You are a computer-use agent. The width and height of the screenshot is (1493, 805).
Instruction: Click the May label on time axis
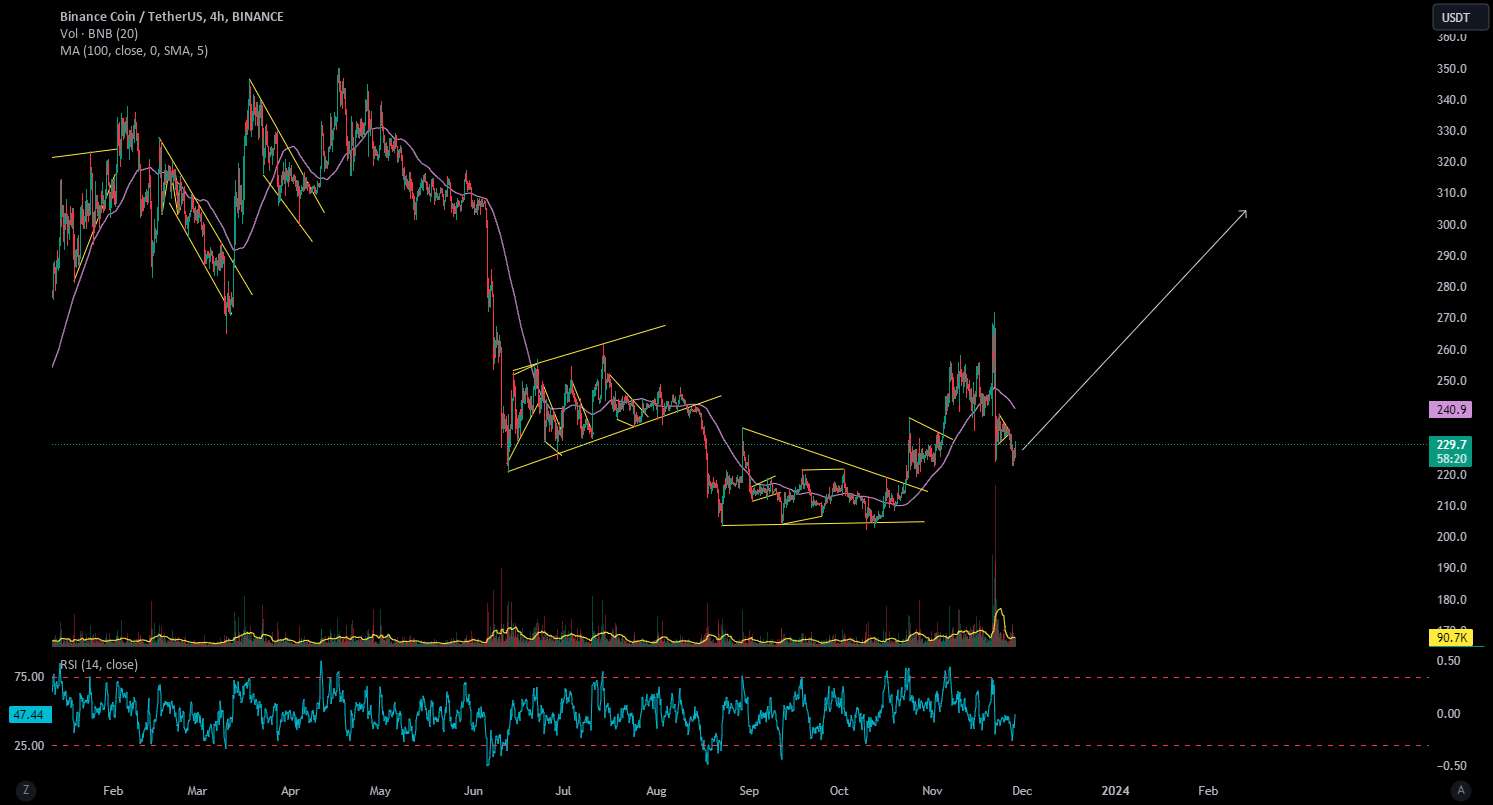click(x=380, y=790)
